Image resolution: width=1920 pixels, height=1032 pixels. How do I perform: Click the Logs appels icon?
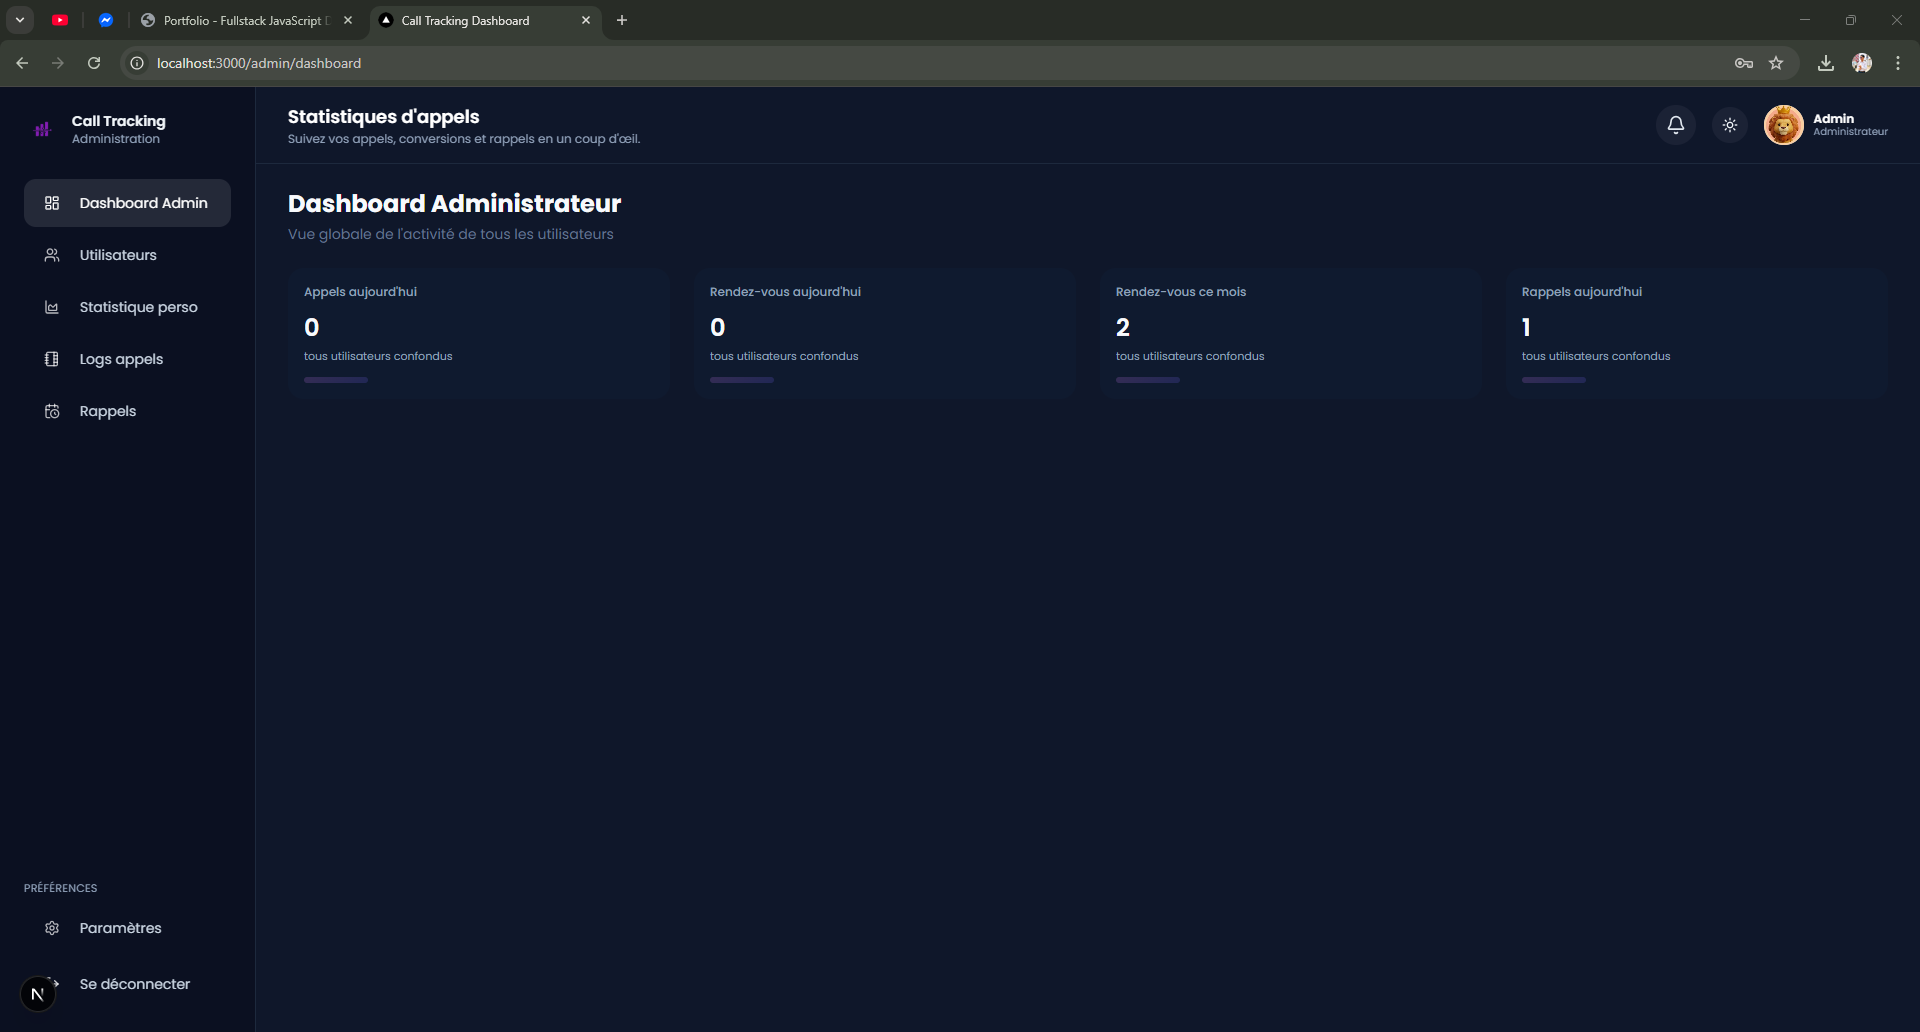click(52, 359)
